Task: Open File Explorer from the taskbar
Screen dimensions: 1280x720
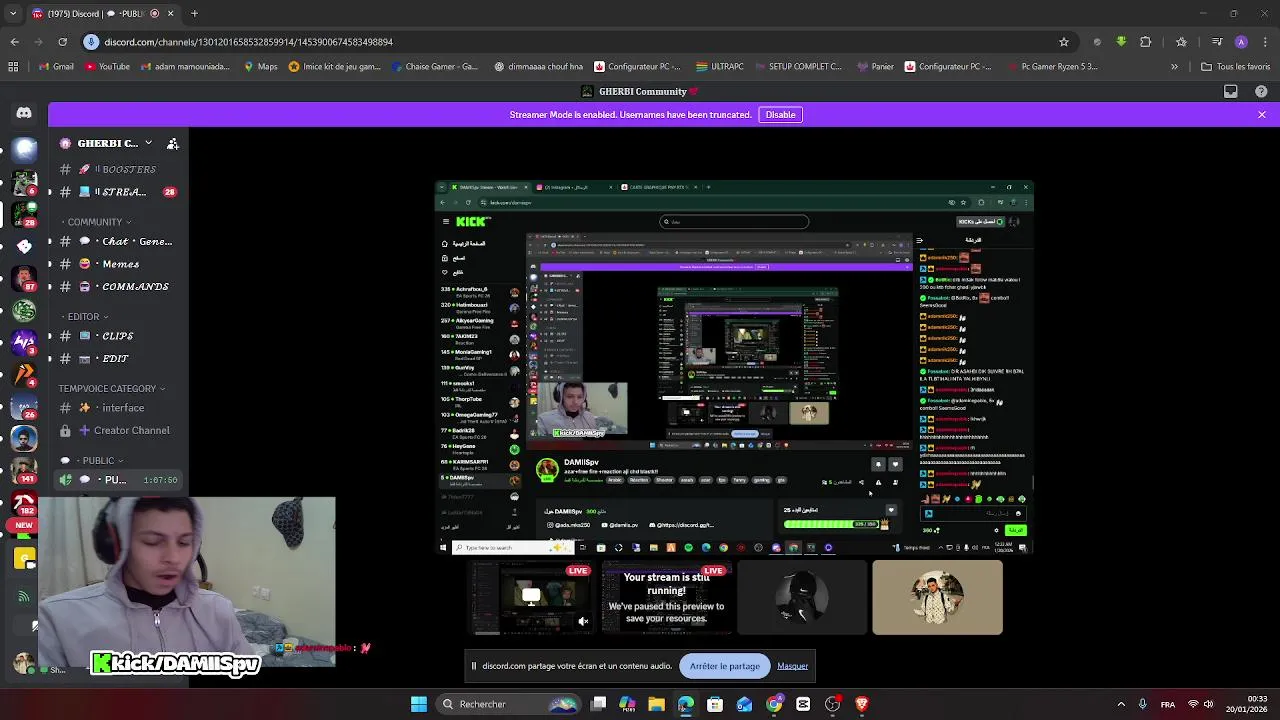Action: pyautogui.click(x=656, y=704)
